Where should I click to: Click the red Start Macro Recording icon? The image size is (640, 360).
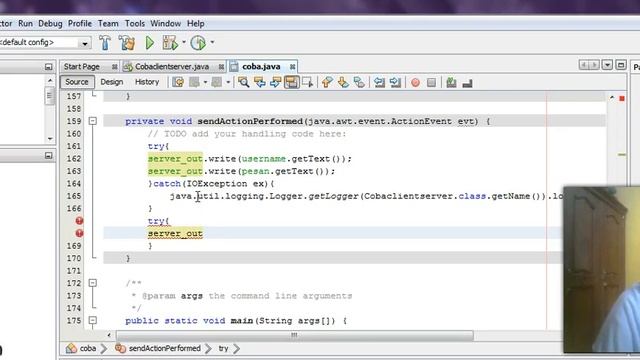click(416, 83)
